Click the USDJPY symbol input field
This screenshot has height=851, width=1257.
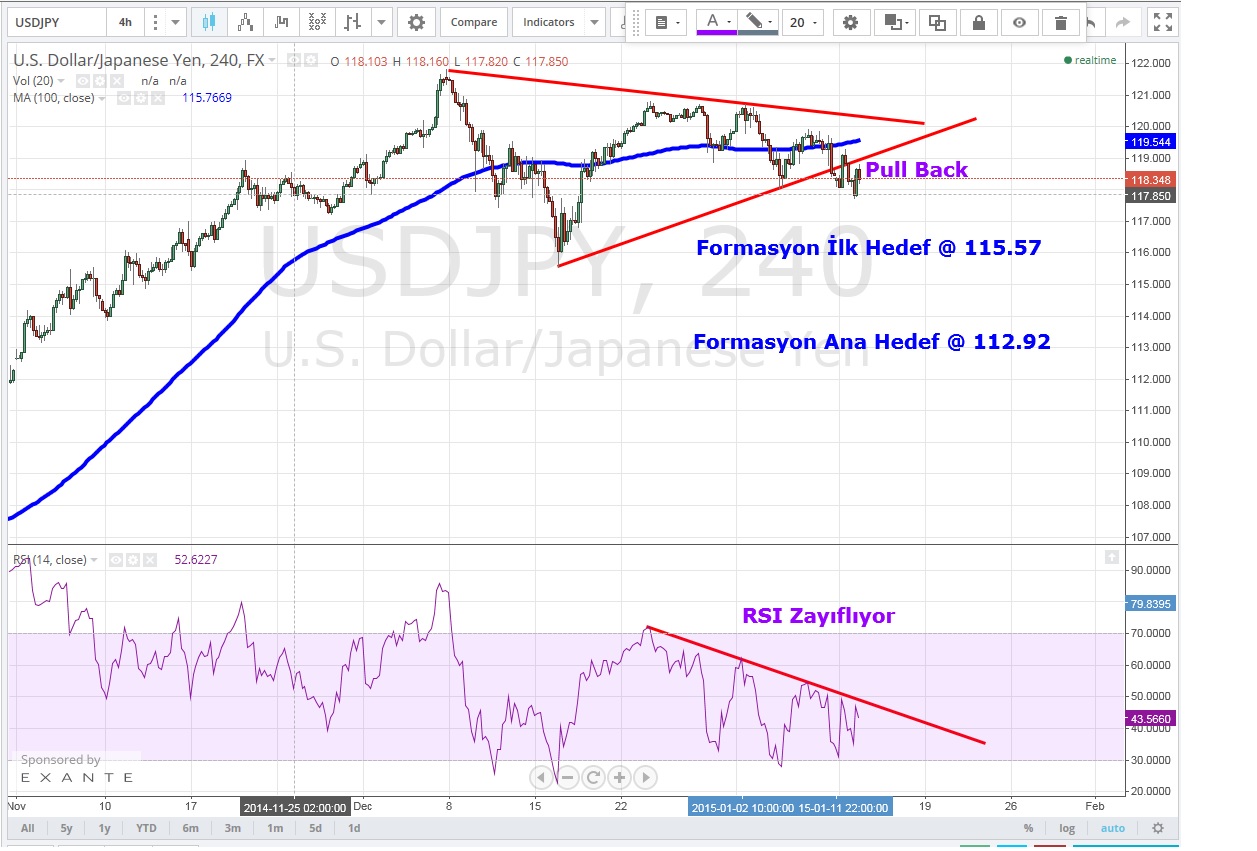tap(55, 22)
